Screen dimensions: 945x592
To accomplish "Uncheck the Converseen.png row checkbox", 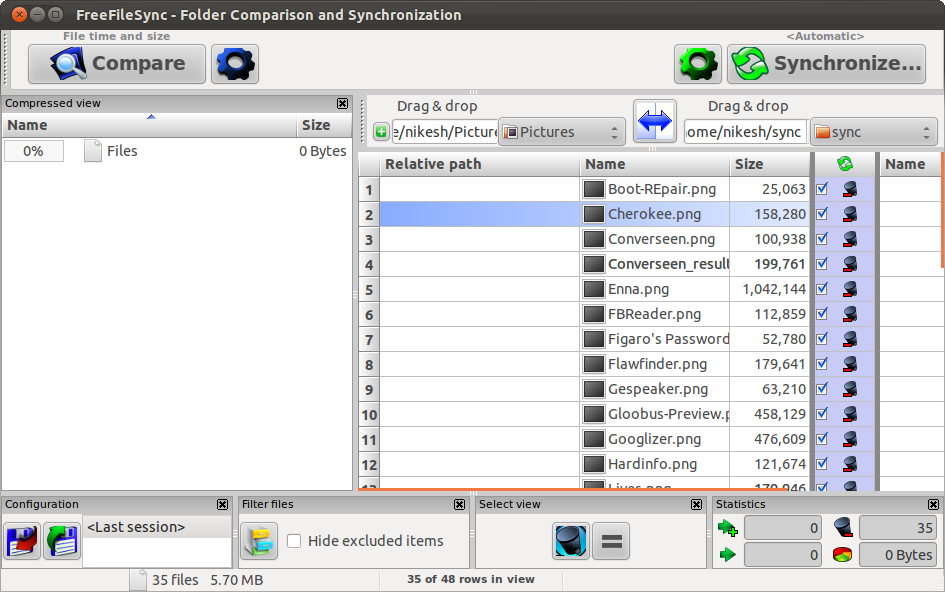I will click(822, 239).
